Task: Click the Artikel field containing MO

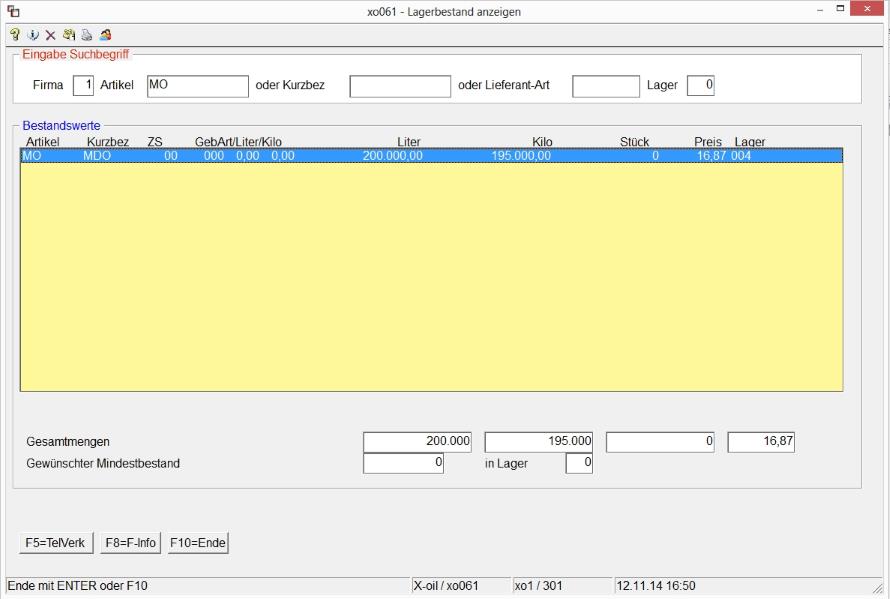Action: tap(198, 86)
